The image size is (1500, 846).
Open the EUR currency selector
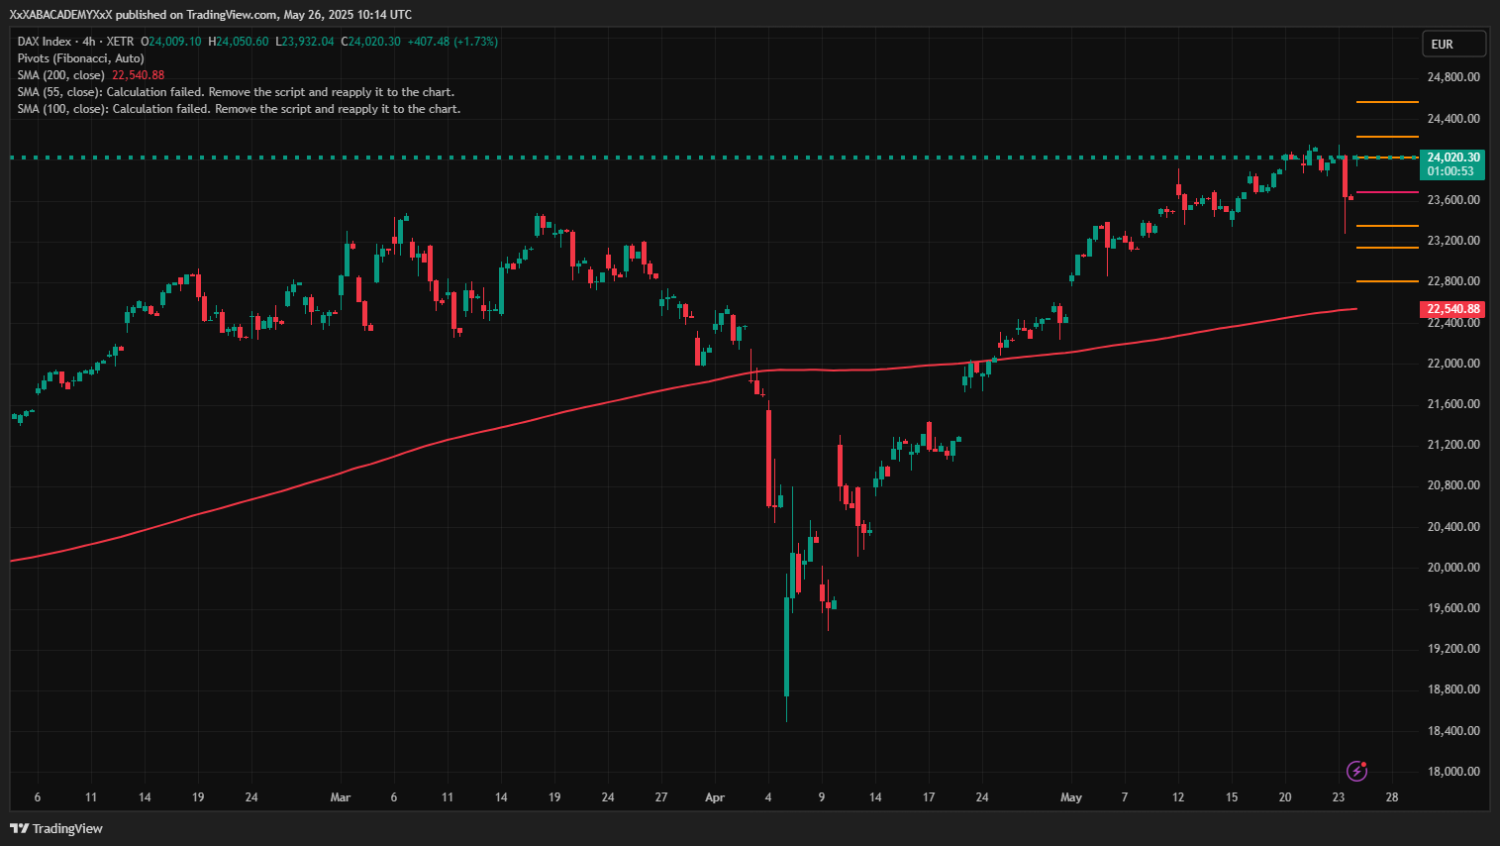coord(1452,44)
